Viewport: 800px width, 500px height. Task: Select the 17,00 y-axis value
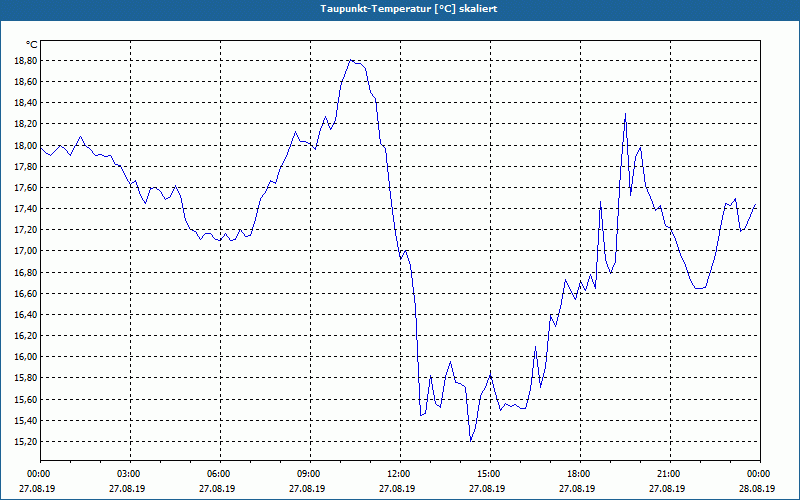click(26, 251)
